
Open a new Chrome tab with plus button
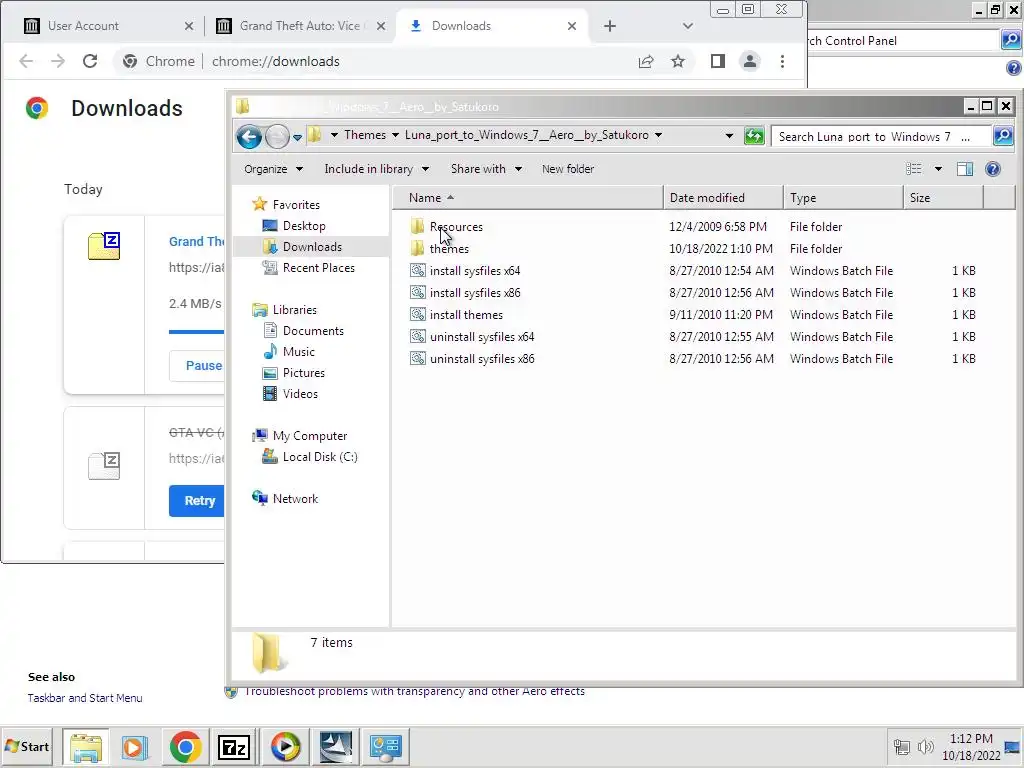[x=609, y=26]
